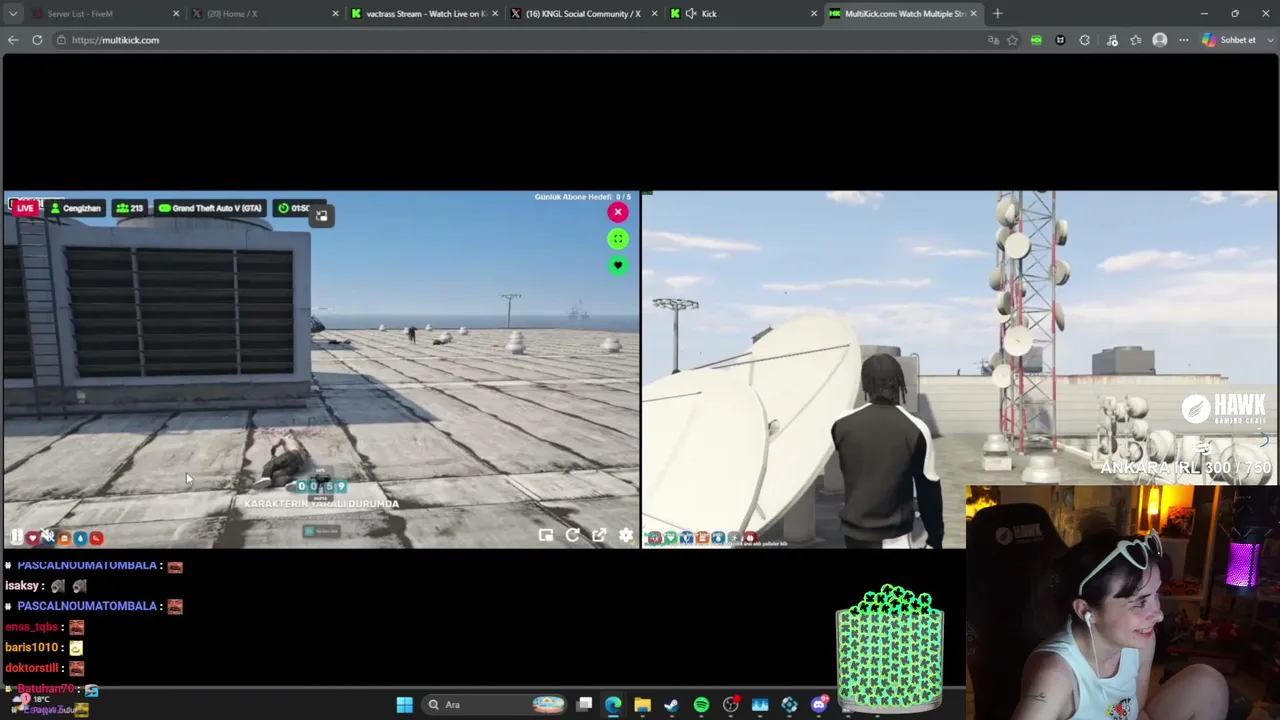The height and width of the screenshot is (720, 1280).
Task: Open the tab search dropdown in title bar
Action: click(x=13, y=14)
